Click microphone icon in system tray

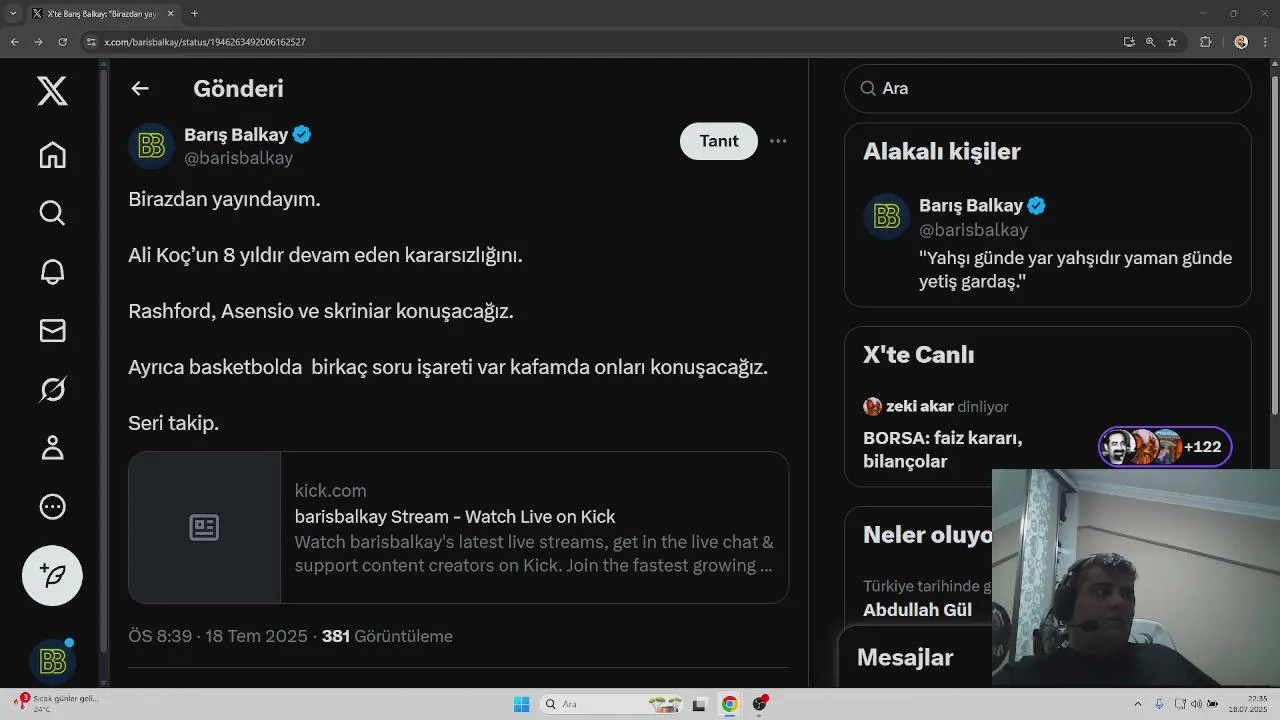tap(1160, 704)
